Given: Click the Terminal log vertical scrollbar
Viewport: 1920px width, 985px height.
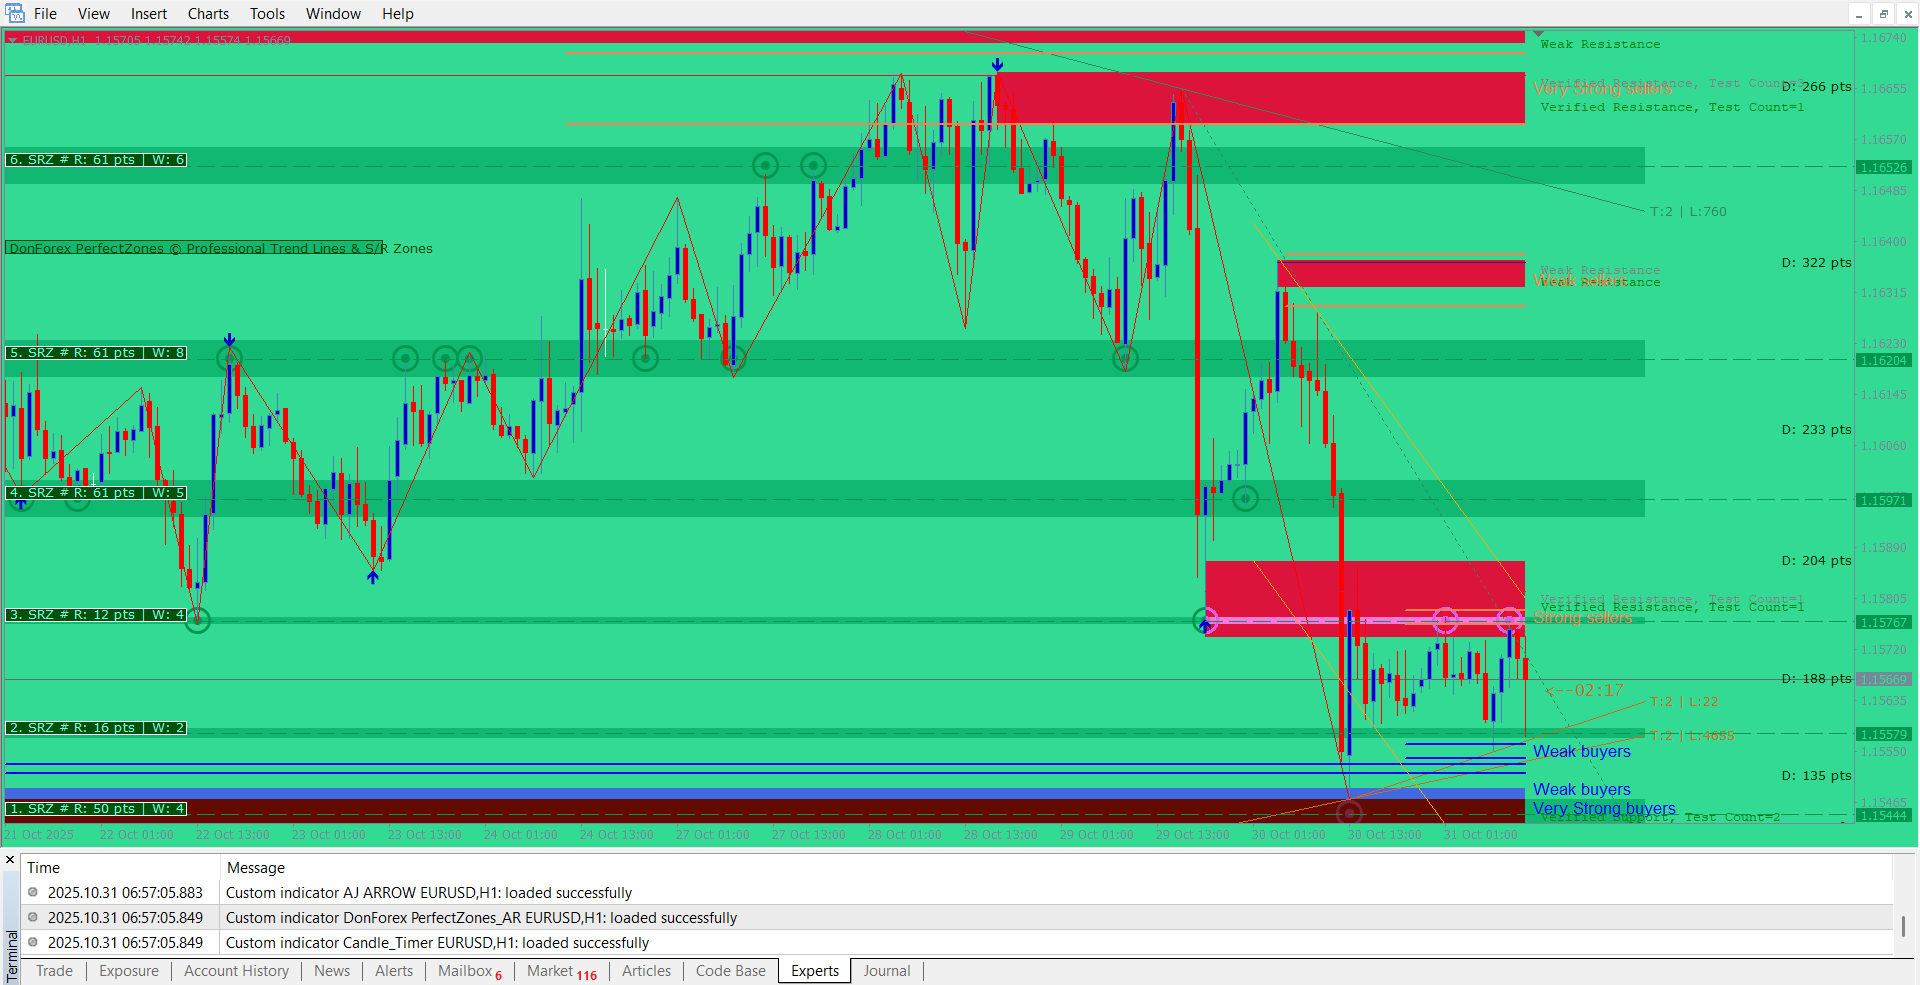Looking at the screenshot, I should [x=1903, y=925].
